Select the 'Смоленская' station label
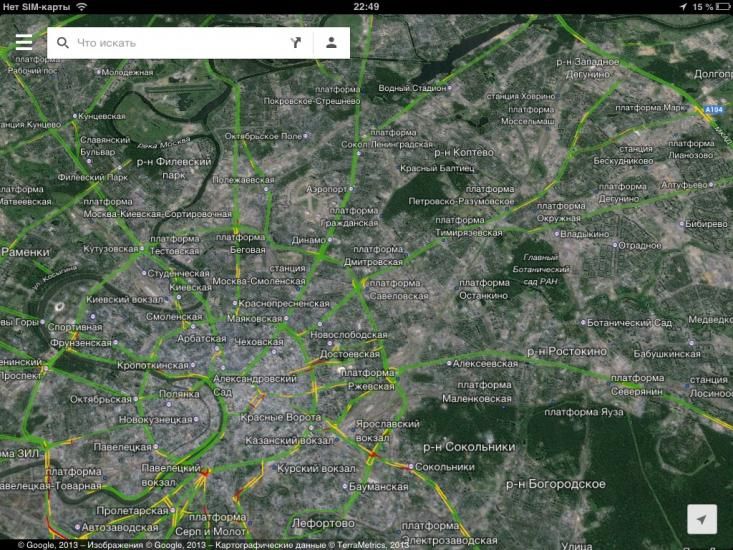The height and width of the screenshot is (550, 733). click(174, 316)
